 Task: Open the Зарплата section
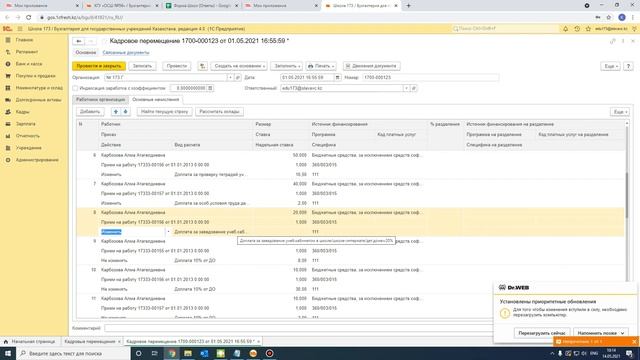[25, 124]
